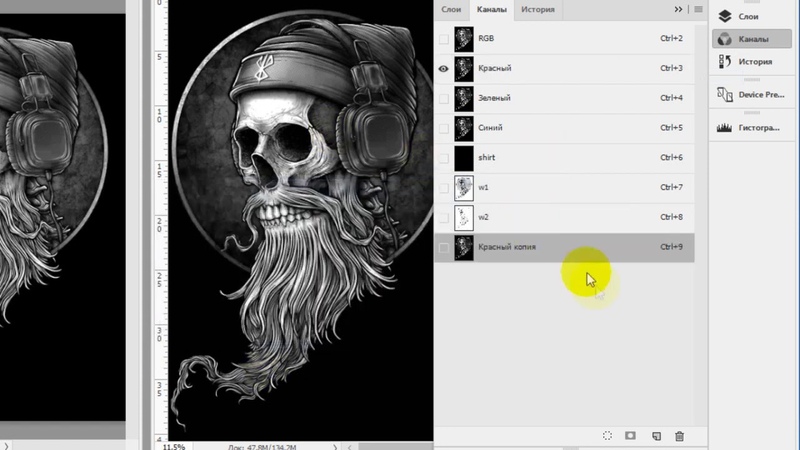Screen dimensions: 800x450
Task: Delete current channel trash icon
Action: click(x=680, y=436)
